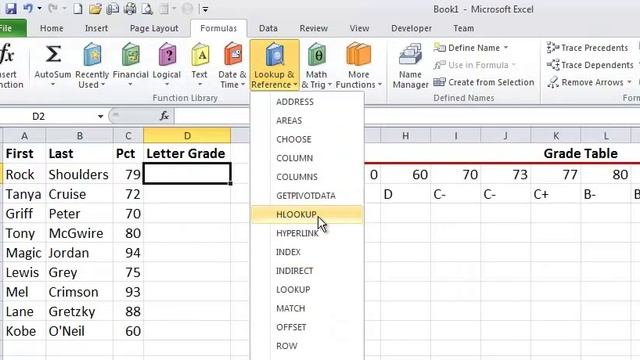Open the Name Box dropdown arrow

100,117
